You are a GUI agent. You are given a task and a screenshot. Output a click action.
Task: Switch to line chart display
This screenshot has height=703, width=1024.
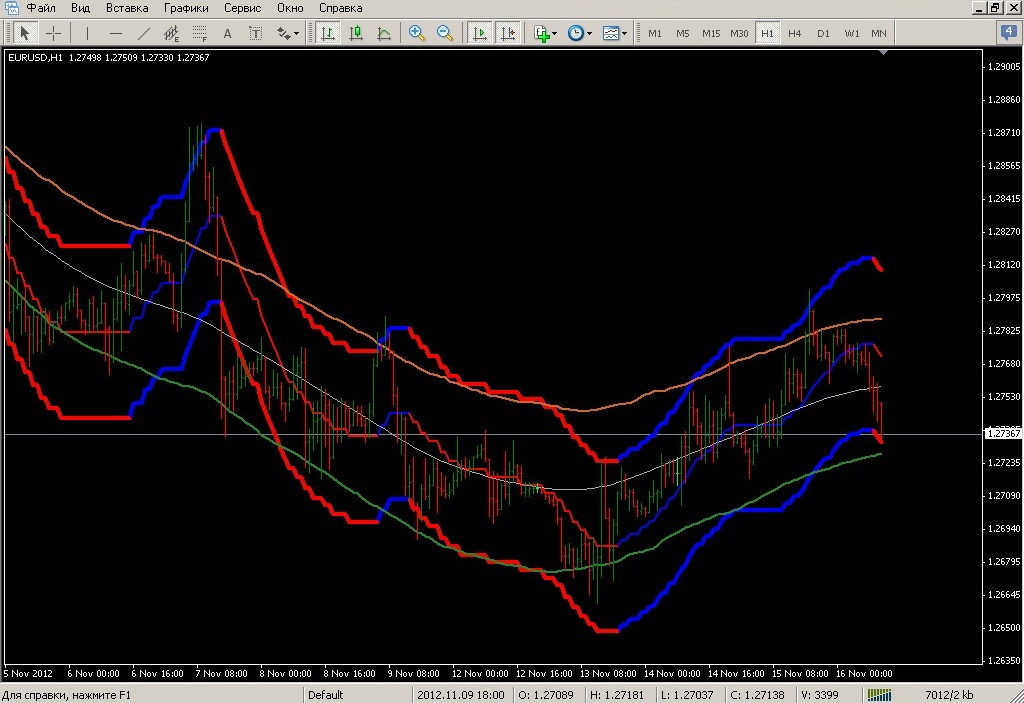pos(384,33)
